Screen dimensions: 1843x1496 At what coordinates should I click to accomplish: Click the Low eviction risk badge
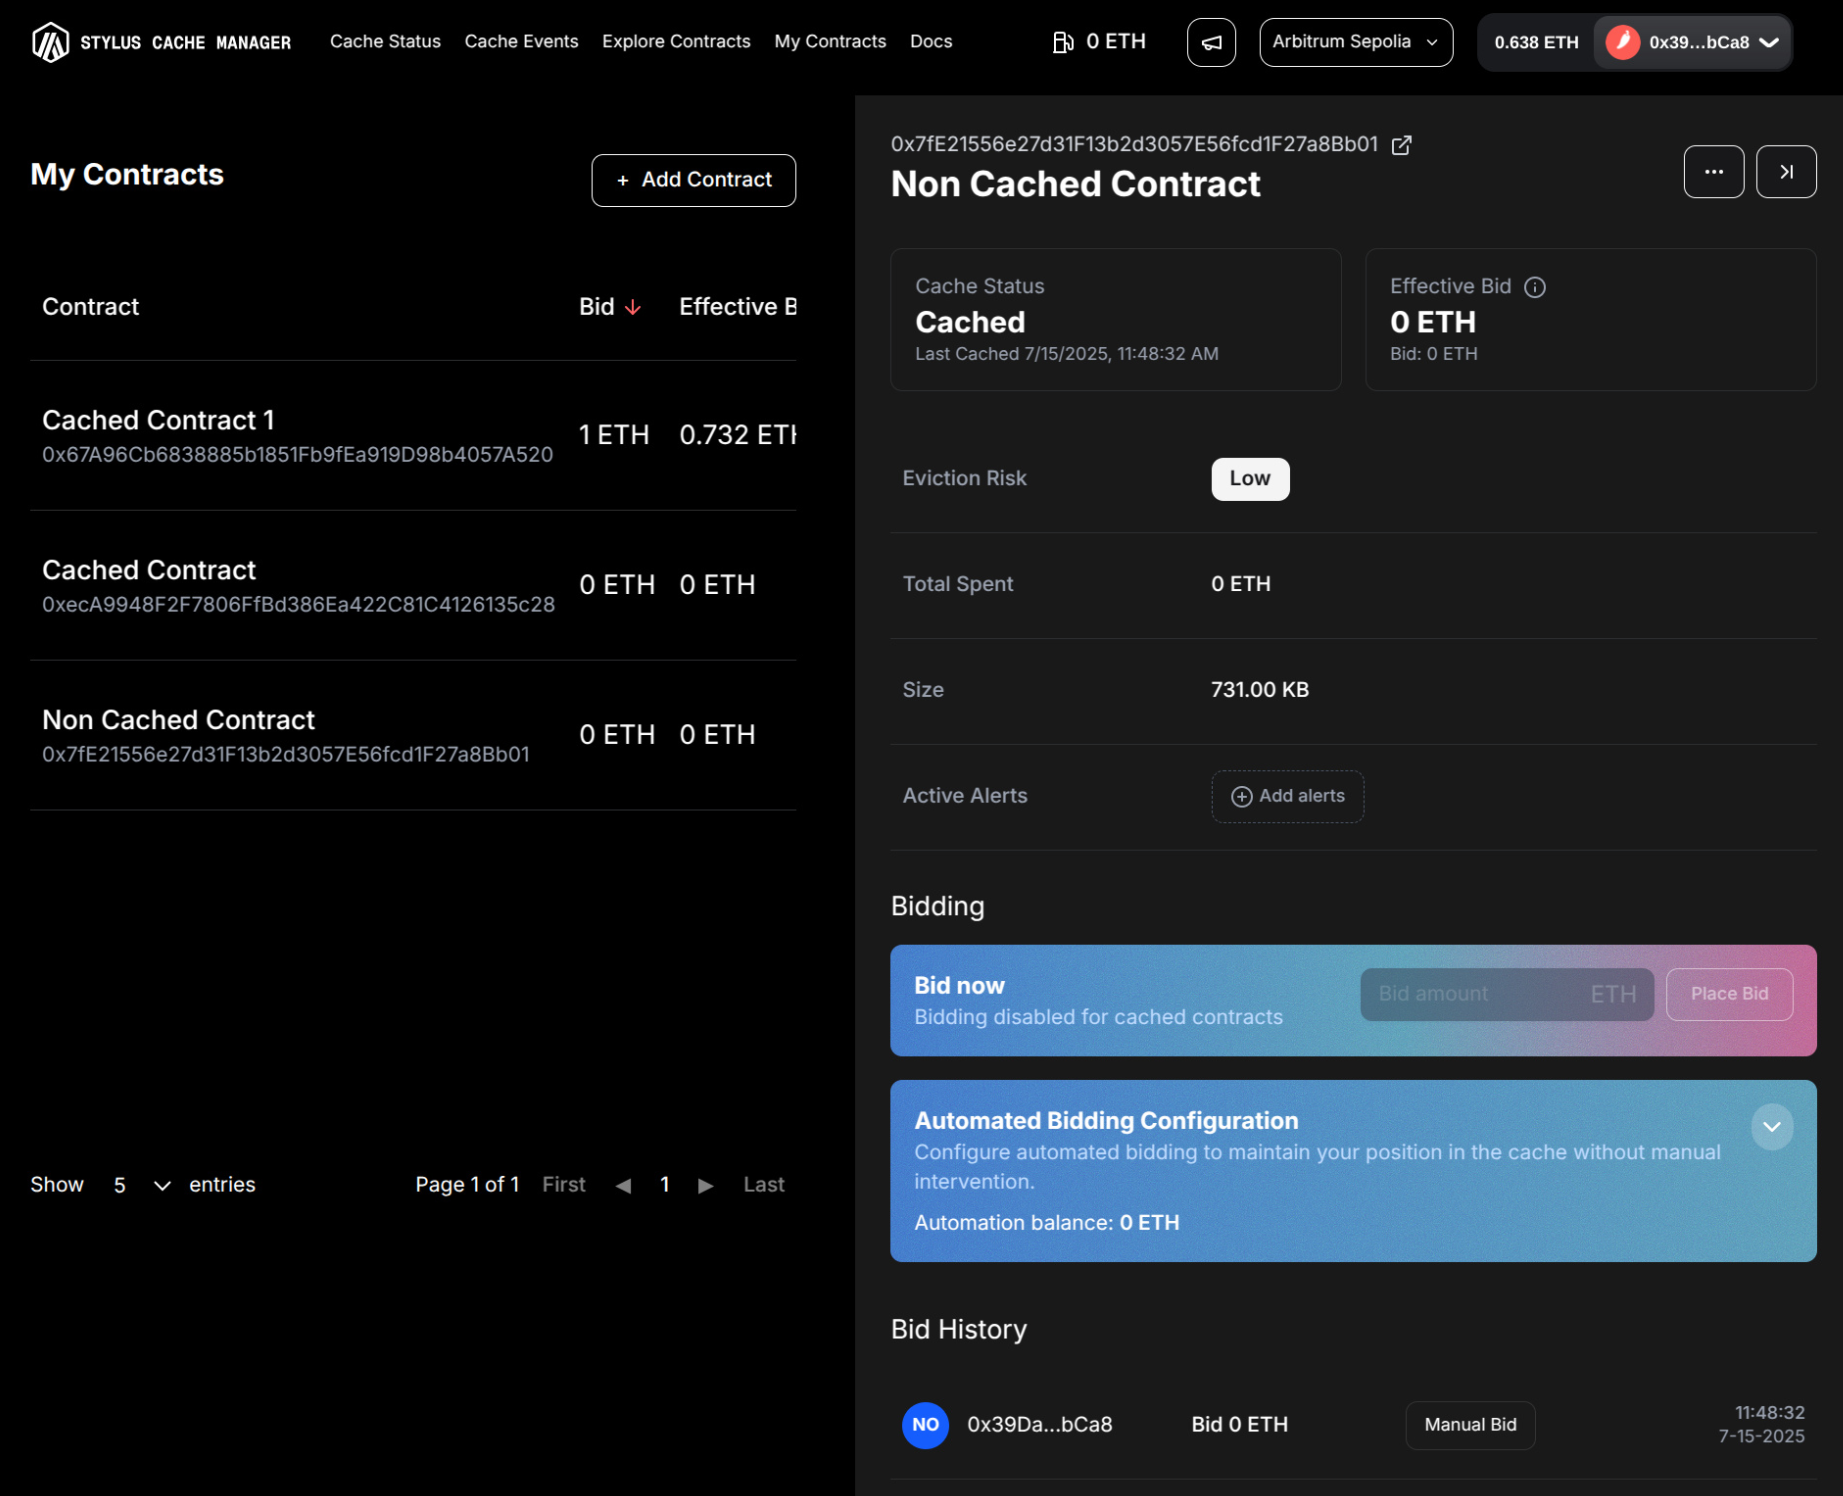coord(1250,479)
